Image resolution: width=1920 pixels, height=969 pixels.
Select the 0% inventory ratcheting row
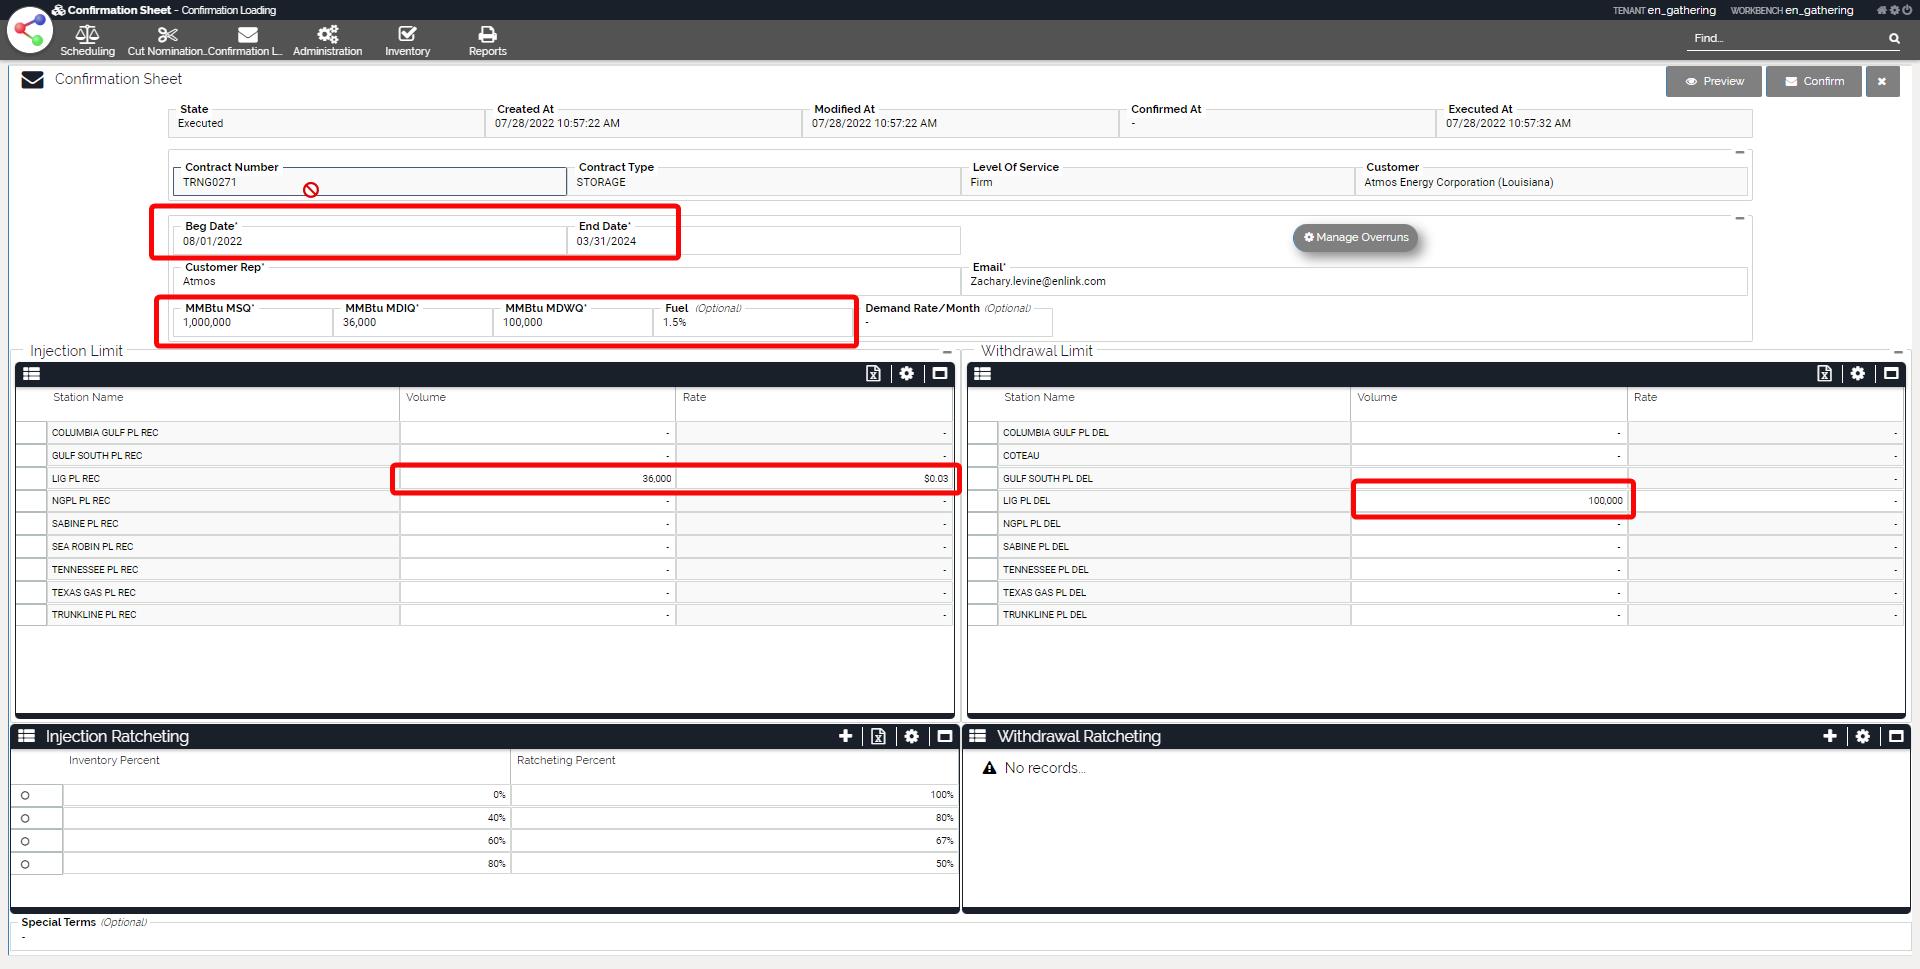click(25, 796)
